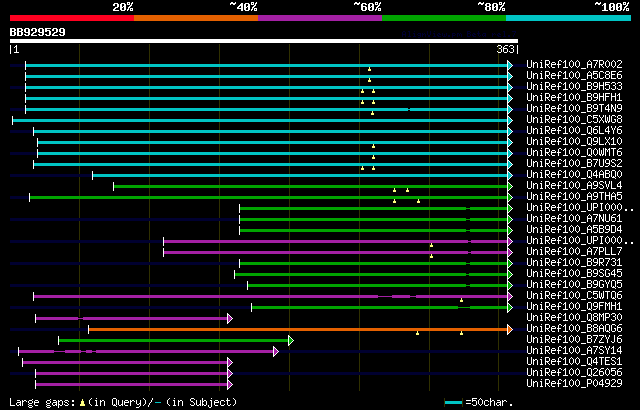The image size is (640, 410).
Task: Select the Large gaps legend text
Action: [42, 402]
